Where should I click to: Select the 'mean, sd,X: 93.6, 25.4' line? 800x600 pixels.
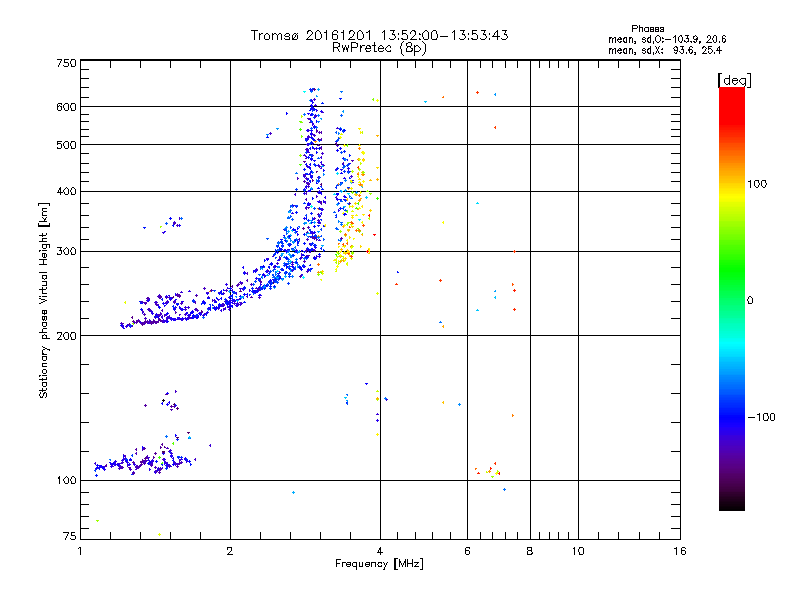point(665,50)
